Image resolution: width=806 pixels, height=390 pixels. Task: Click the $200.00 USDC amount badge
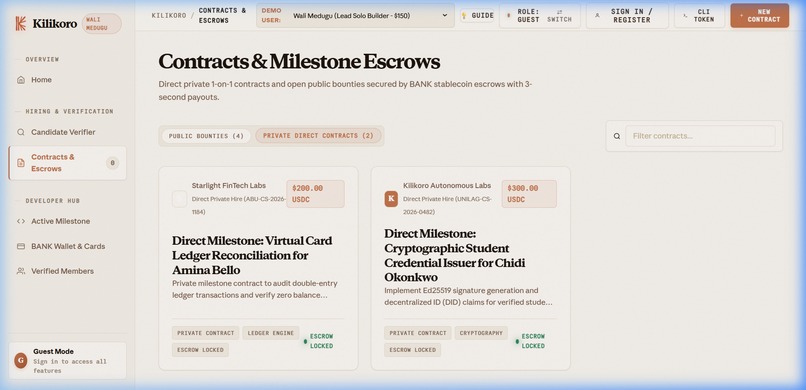click(x=315, y=194)
